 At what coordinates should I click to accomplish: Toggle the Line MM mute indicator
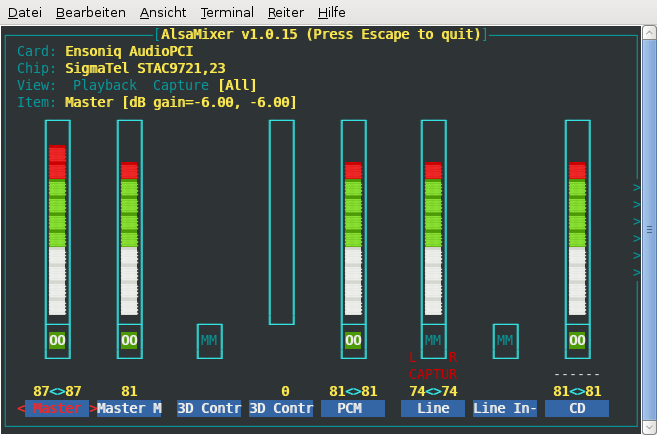coord(434,341)
